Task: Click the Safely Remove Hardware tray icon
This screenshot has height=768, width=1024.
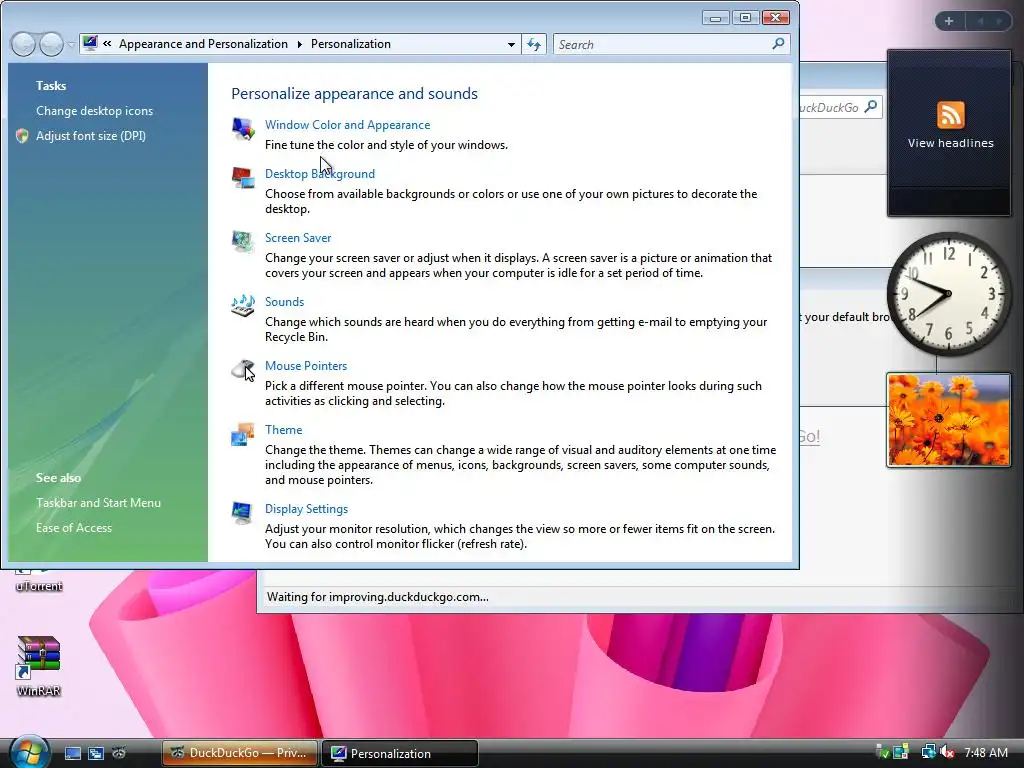Action: click(882, 752)
